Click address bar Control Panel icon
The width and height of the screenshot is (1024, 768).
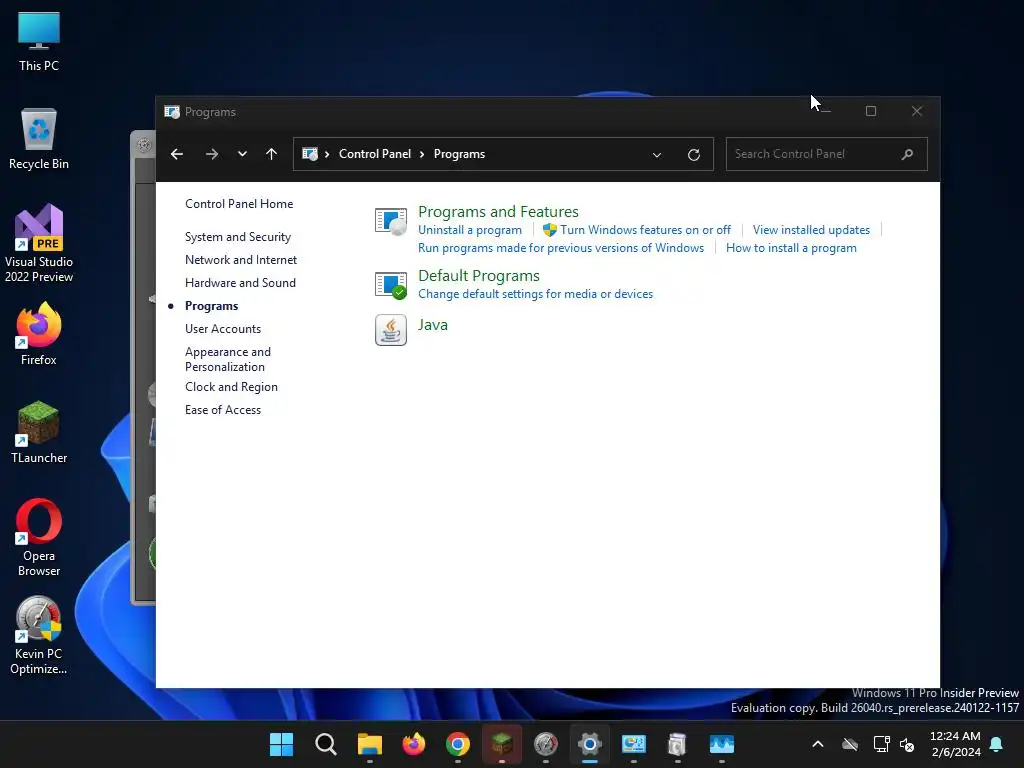pos(310,154)
